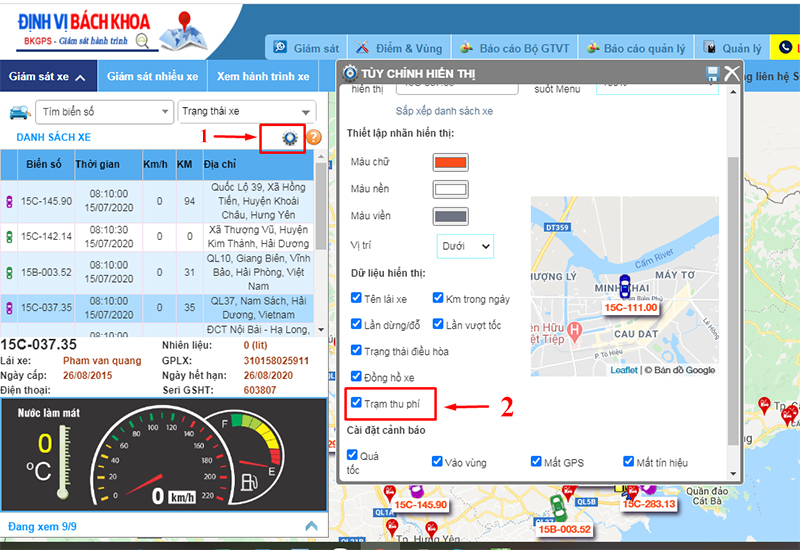Click the fuel pump gauge icon

click(249, 482)
